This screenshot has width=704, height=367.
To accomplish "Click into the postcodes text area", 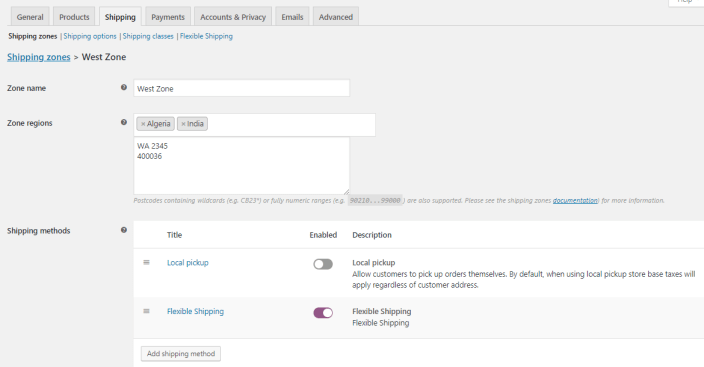I will [242, 166].
